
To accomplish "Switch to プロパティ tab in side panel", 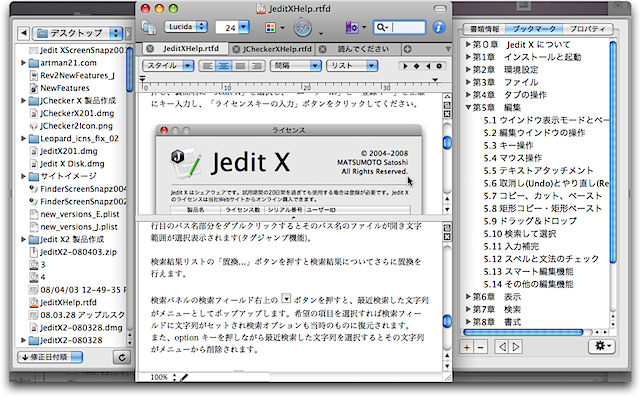I will [588, 29].
